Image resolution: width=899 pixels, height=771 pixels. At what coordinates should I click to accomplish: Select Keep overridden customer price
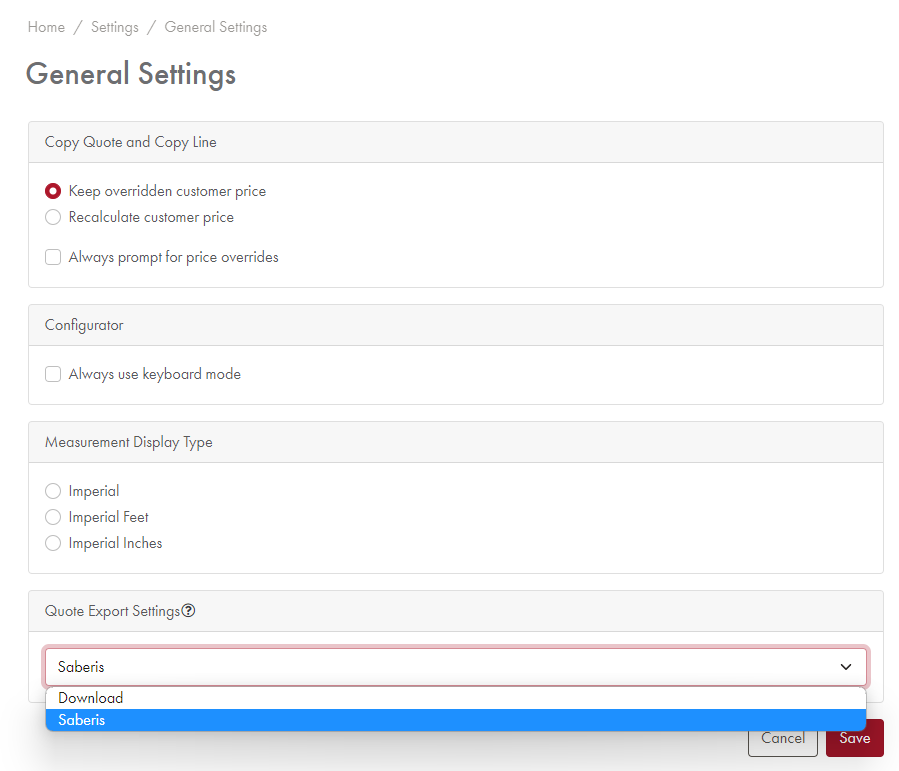click(x=54, y=191)
